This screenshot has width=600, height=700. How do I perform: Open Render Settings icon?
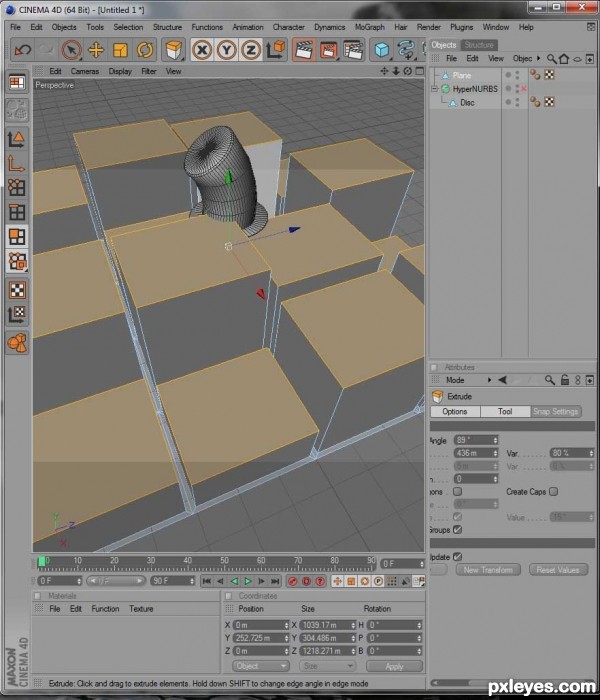pyautogui.click(x=353, y=50)
